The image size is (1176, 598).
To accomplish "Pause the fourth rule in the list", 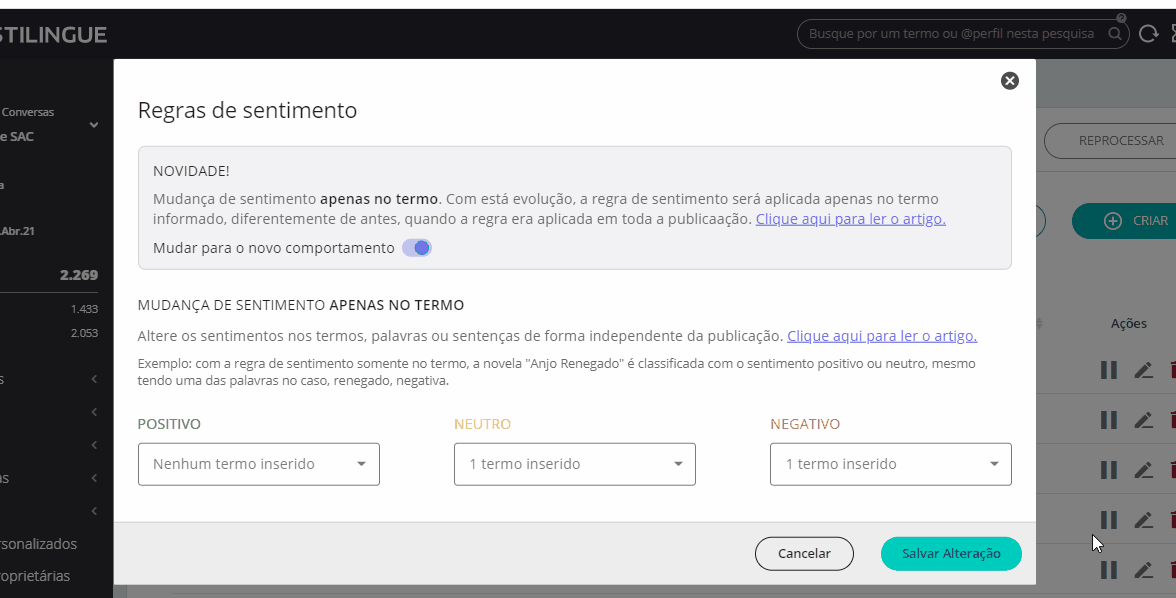I will coord(1108,520).
